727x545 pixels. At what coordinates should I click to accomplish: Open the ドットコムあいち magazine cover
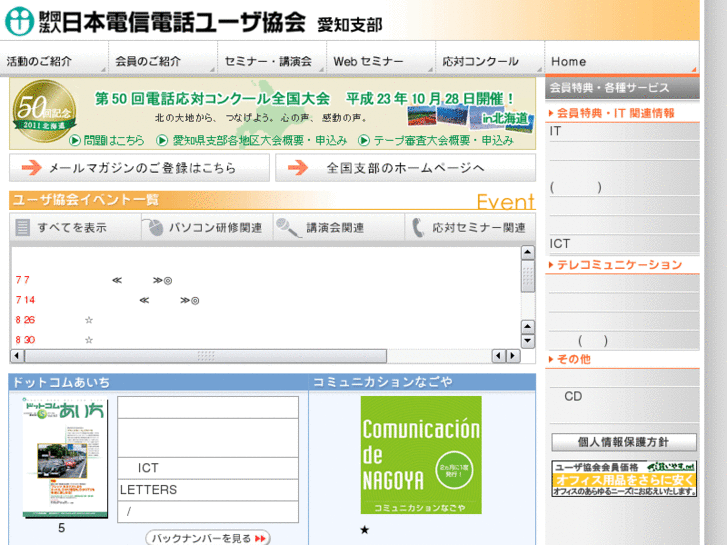point(65,457)
